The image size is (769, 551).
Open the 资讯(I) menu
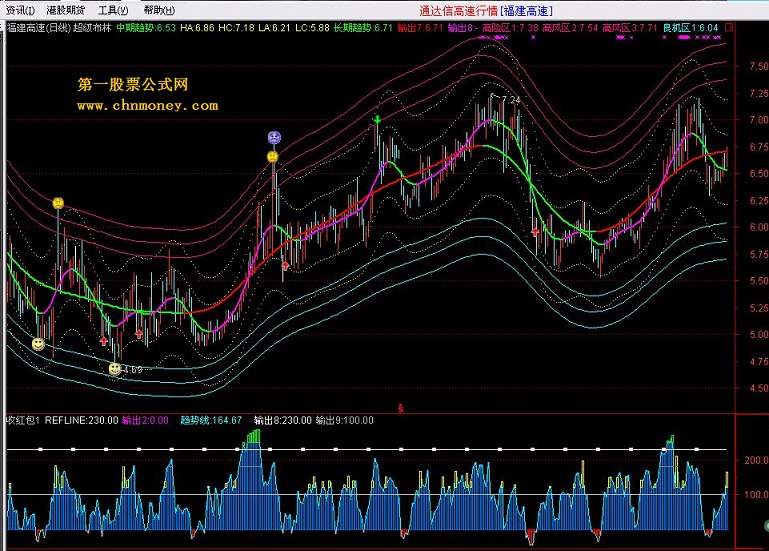(x=20, y=10)
